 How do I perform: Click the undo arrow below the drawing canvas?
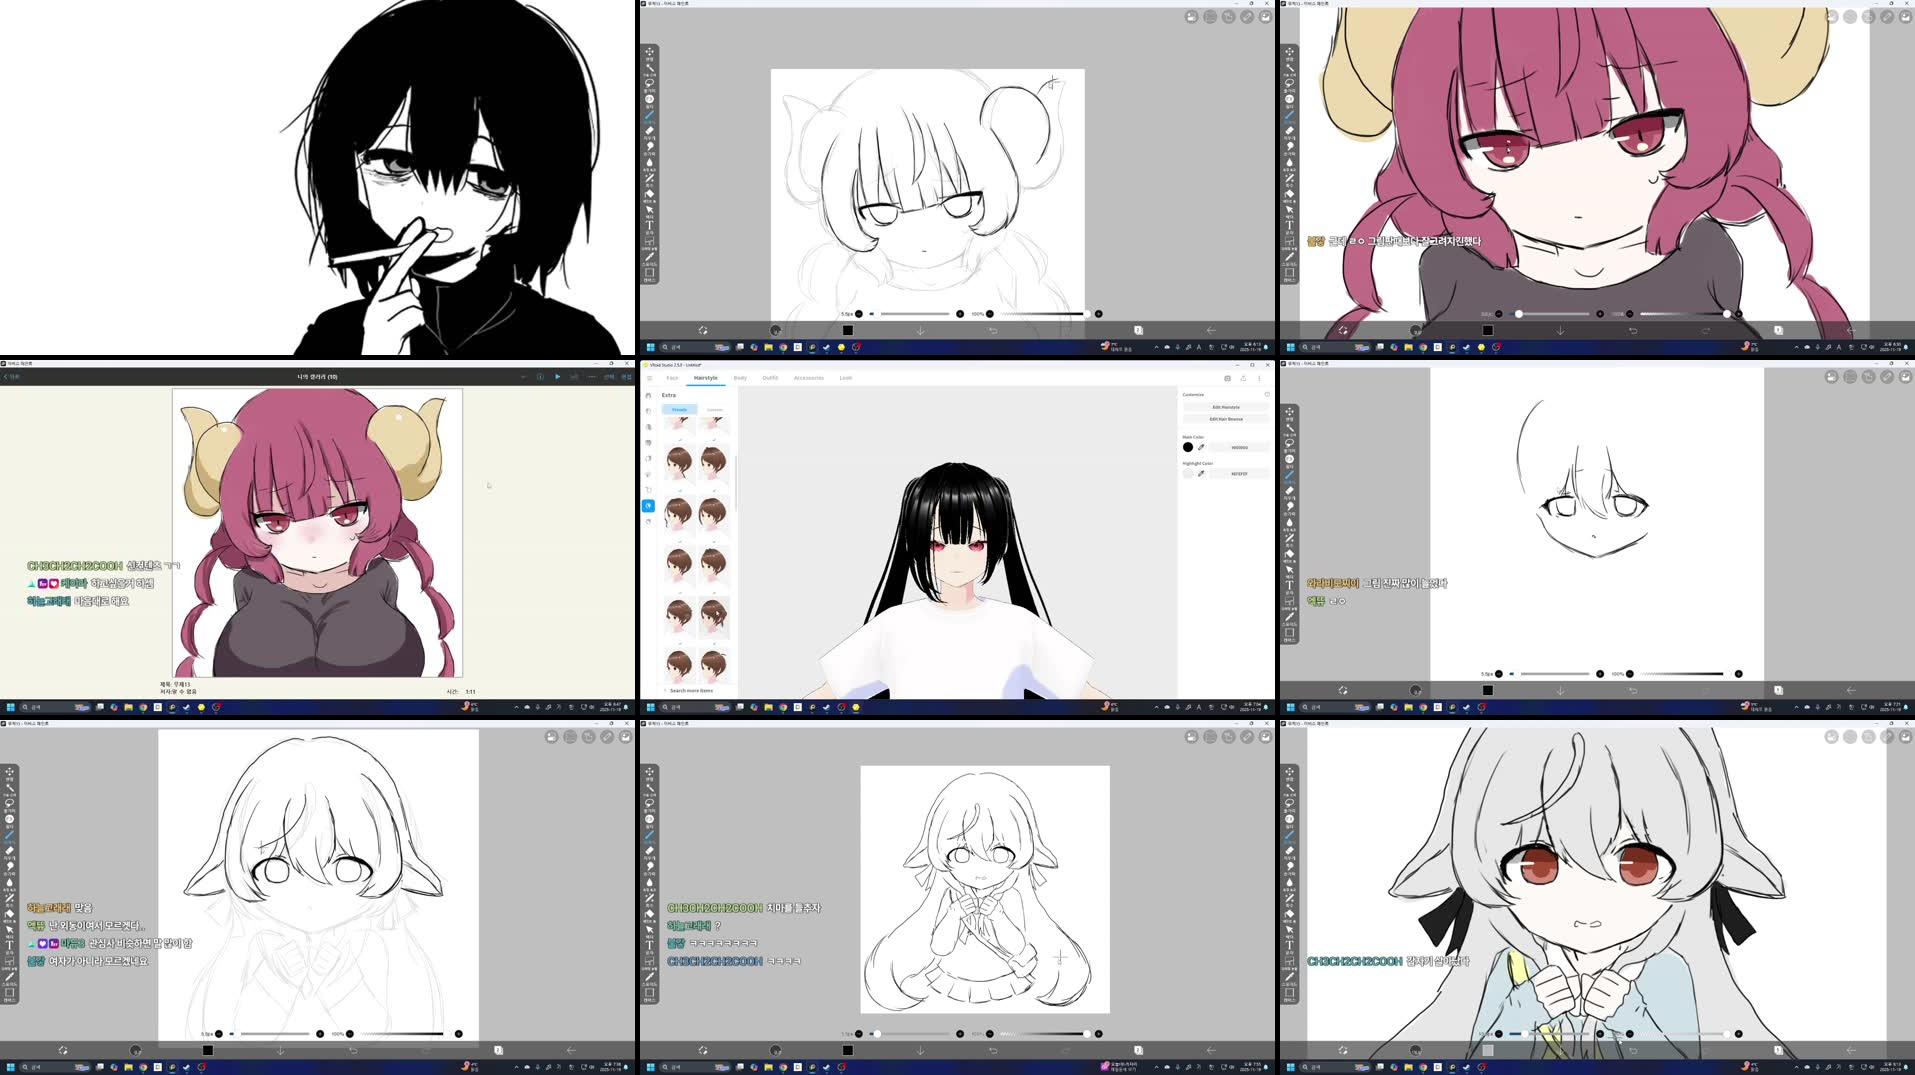994,330
